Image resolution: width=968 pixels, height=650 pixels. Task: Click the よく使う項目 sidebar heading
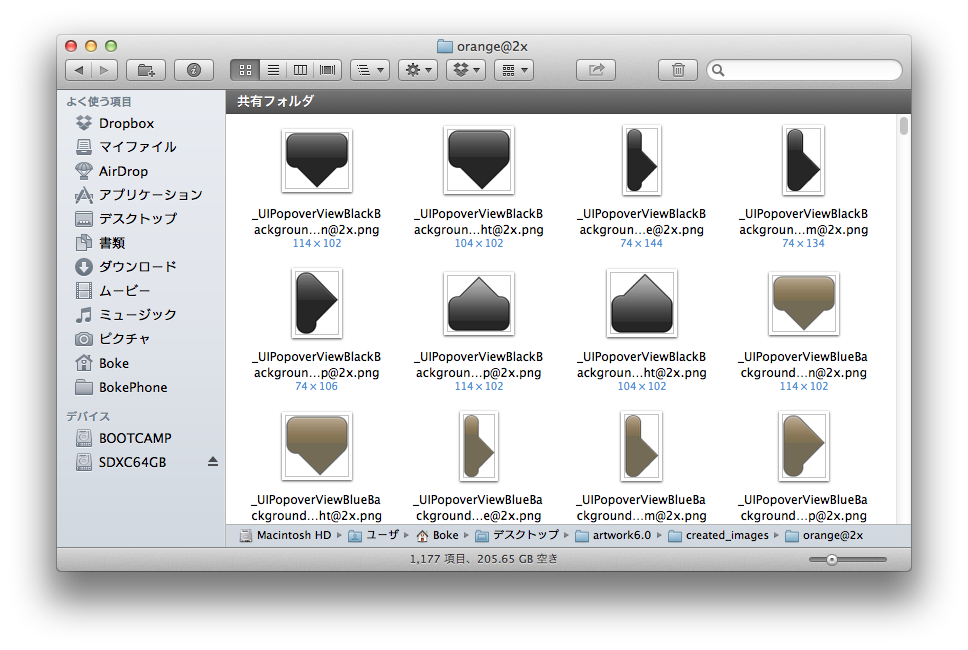(x=99, y=102)
